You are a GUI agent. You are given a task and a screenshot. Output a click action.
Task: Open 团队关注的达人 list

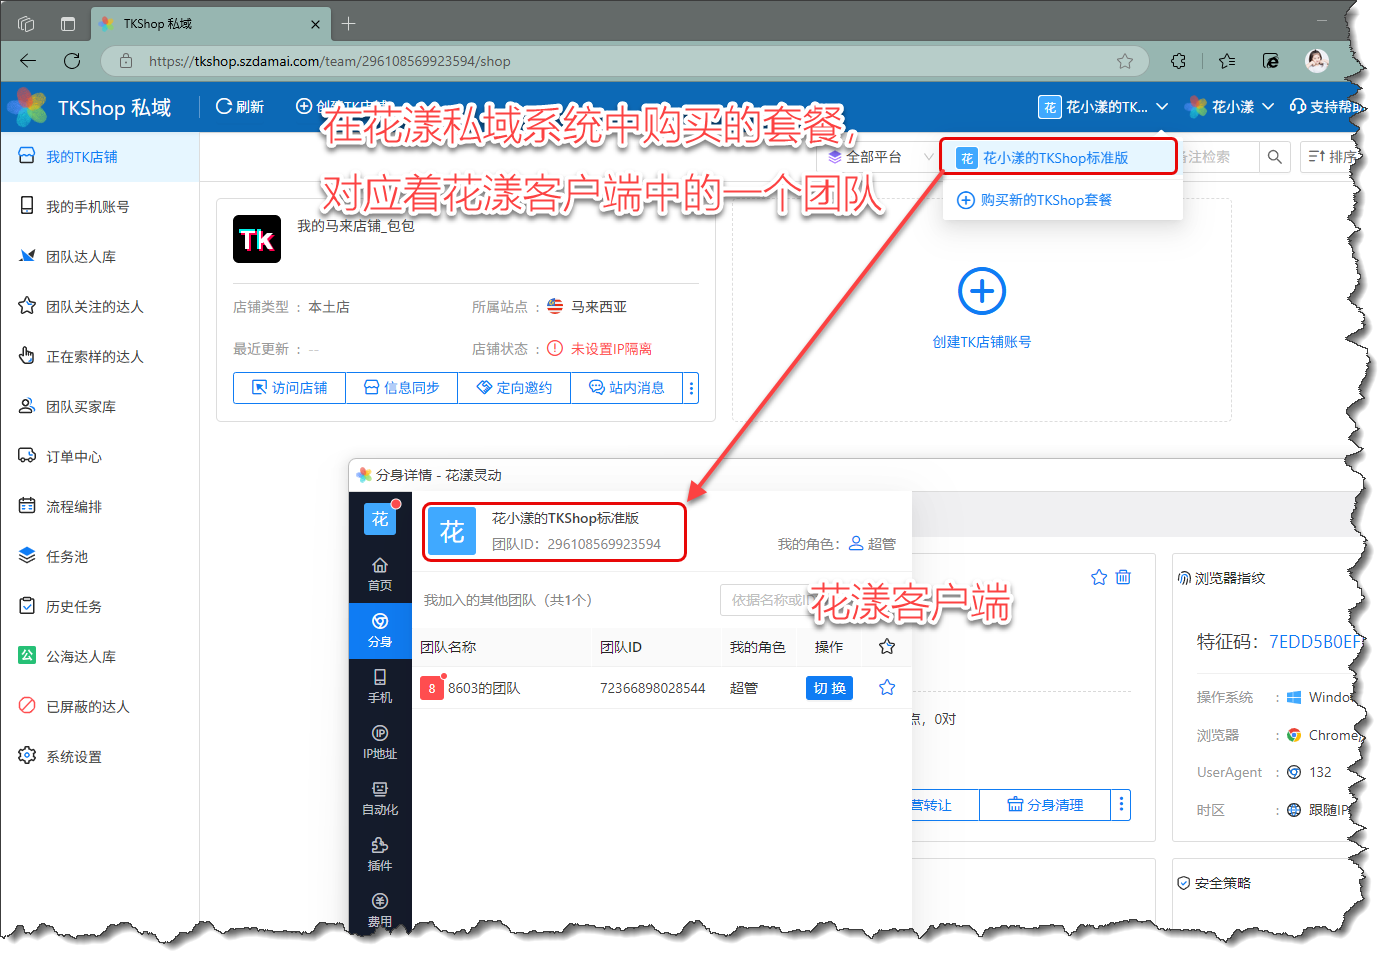[99, 307]
